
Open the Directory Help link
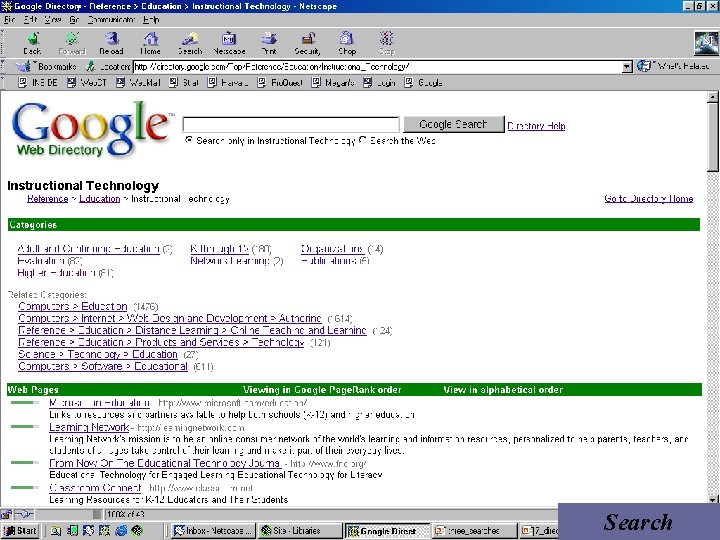click(536, 126)
